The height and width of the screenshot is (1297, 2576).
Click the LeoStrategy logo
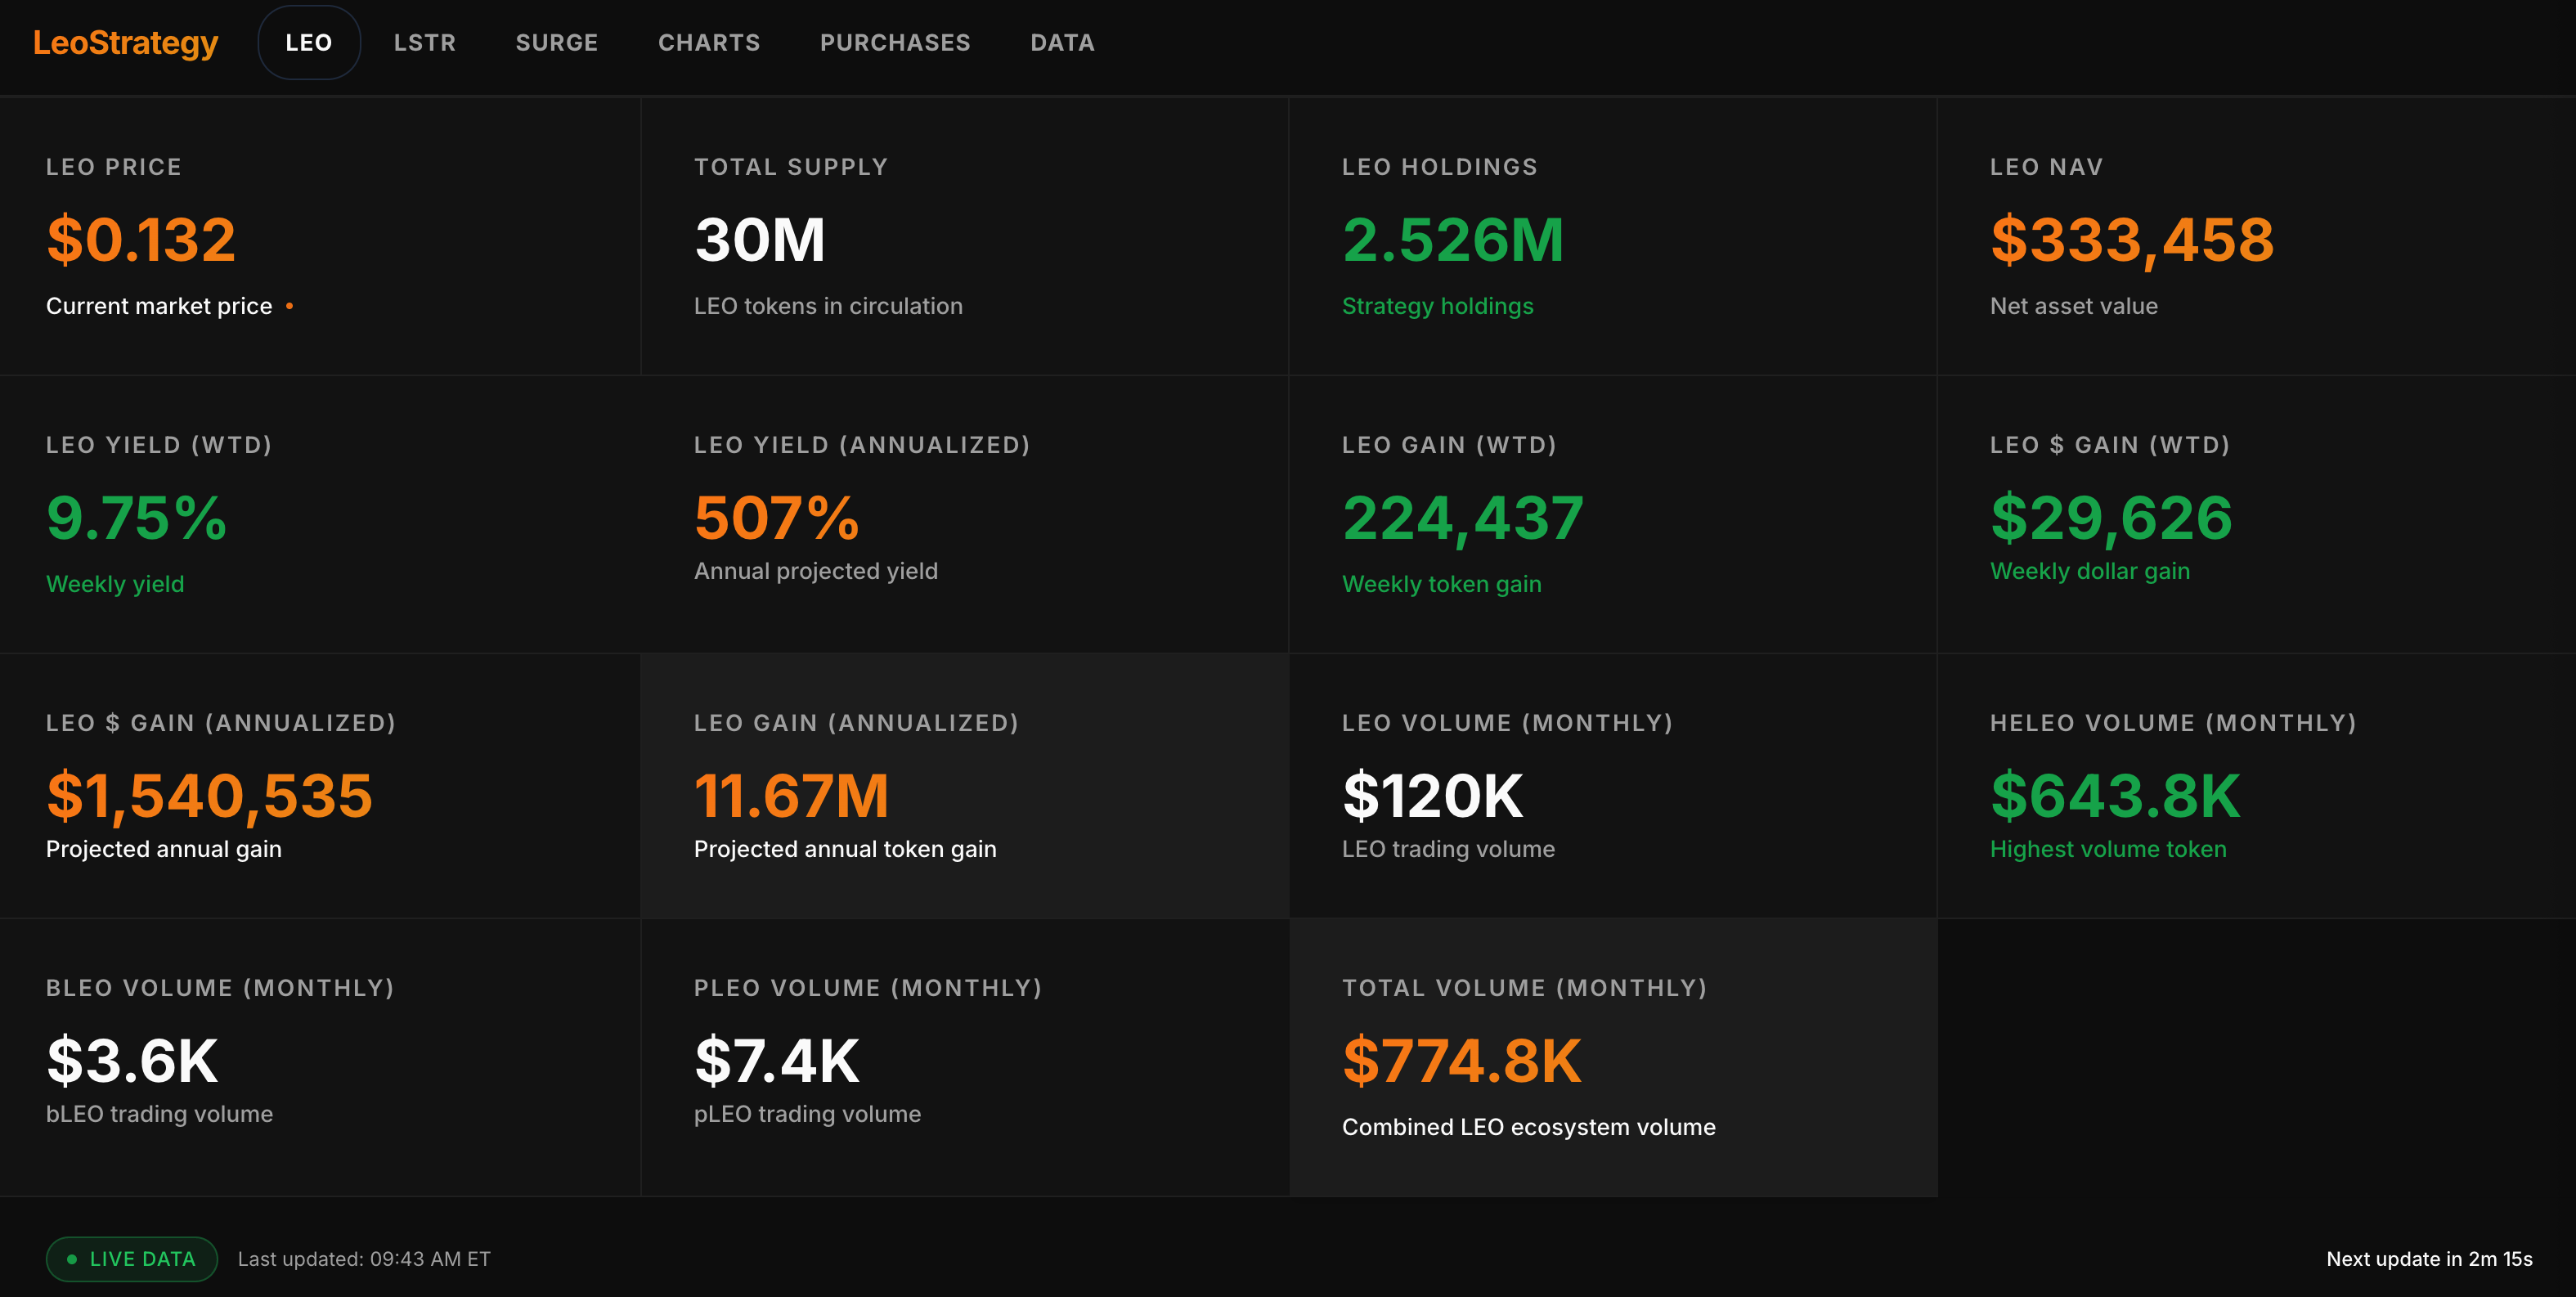click(125, 43)
